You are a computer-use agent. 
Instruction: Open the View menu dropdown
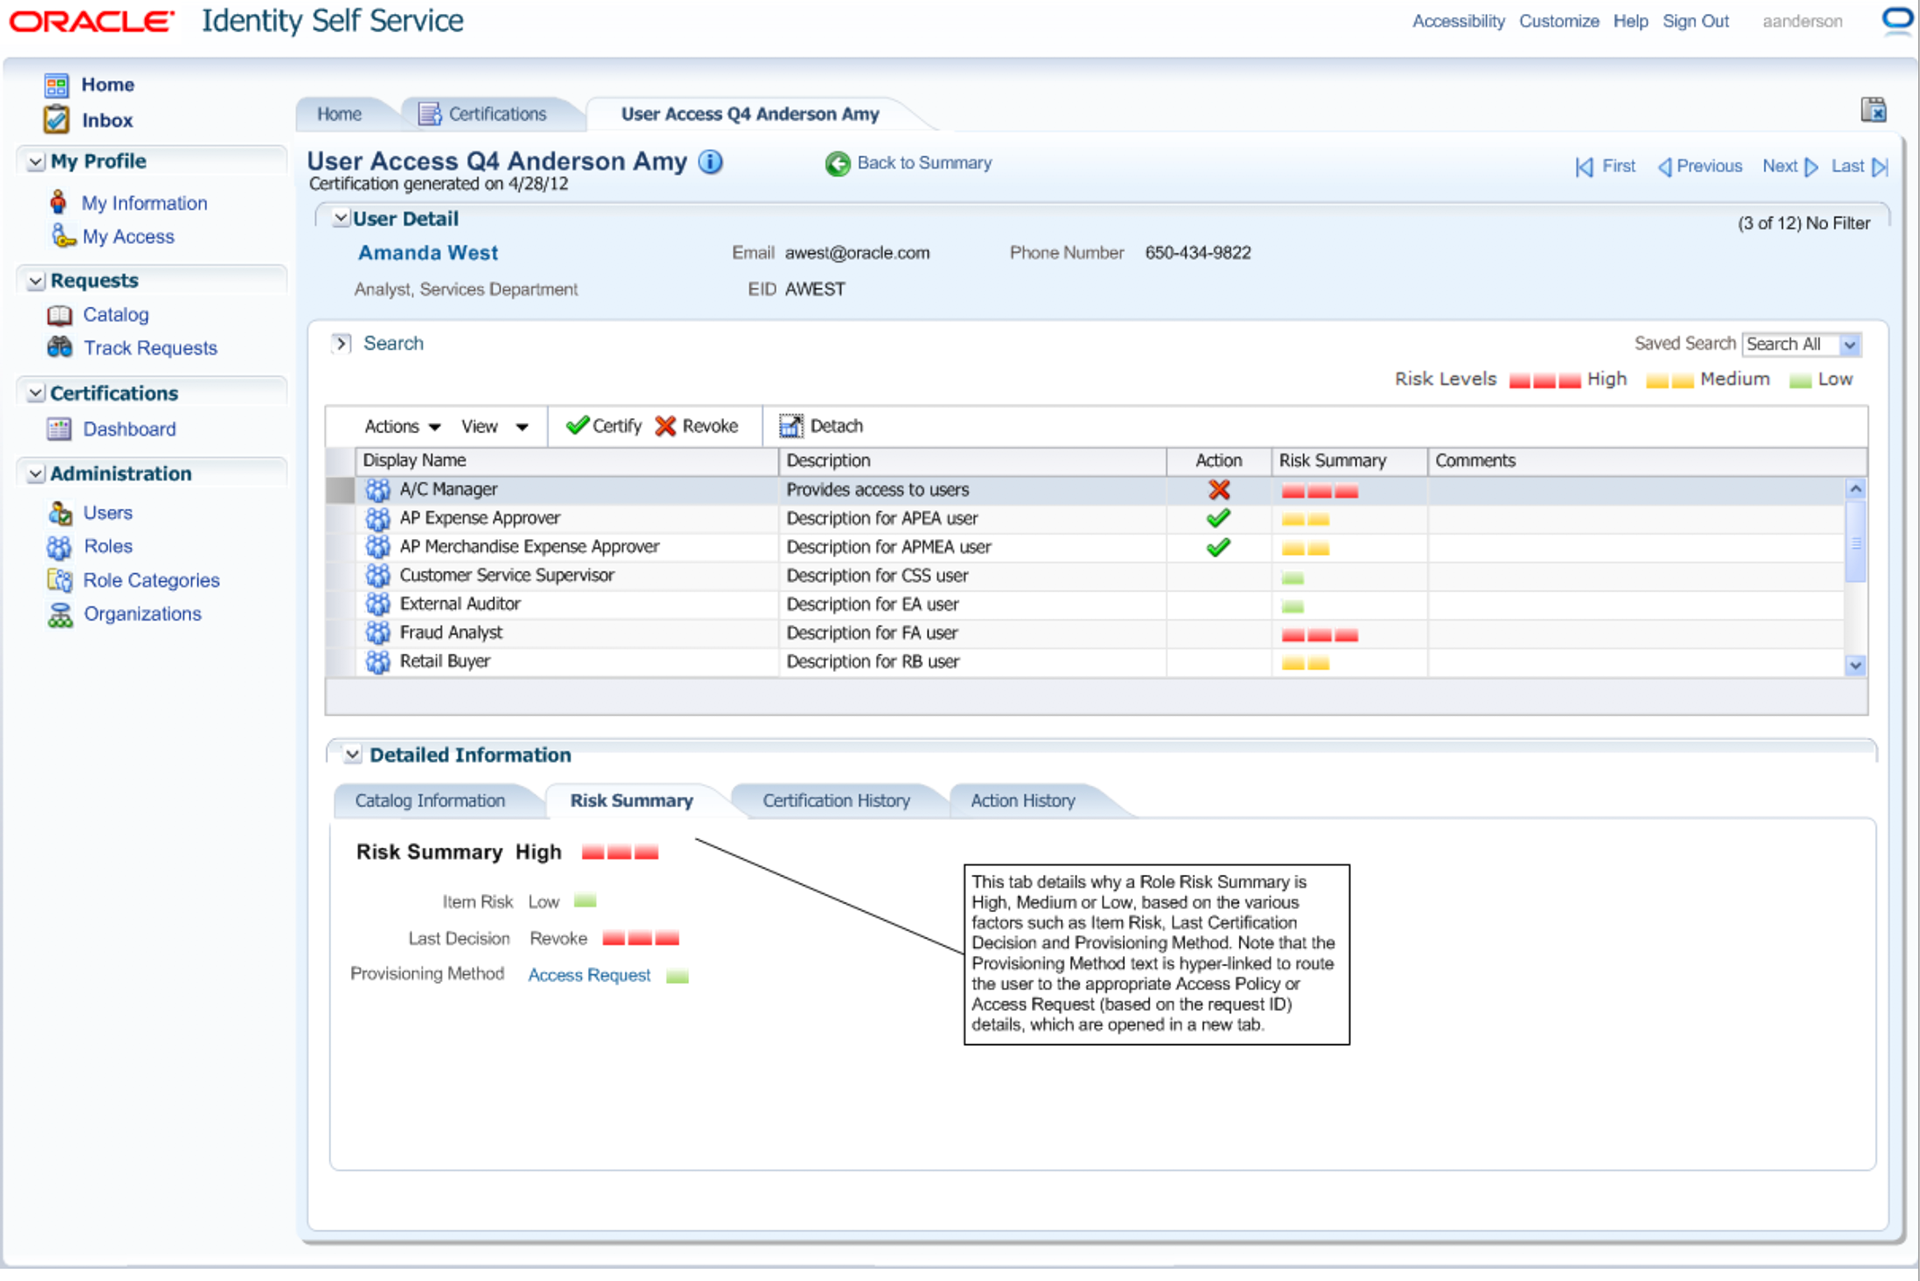tap(495, 427)
